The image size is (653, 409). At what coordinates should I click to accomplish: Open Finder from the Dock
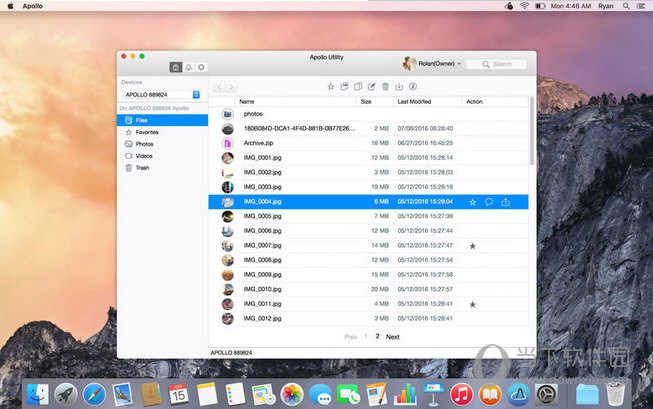tap(37, 394)
